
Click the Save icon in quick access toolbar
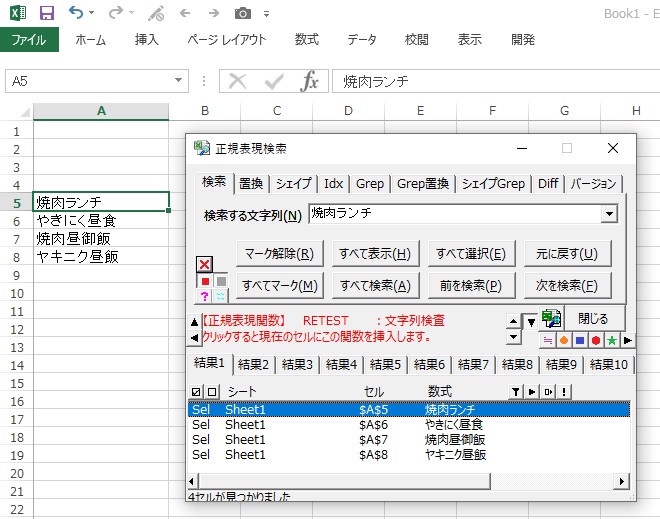point(46,13)
